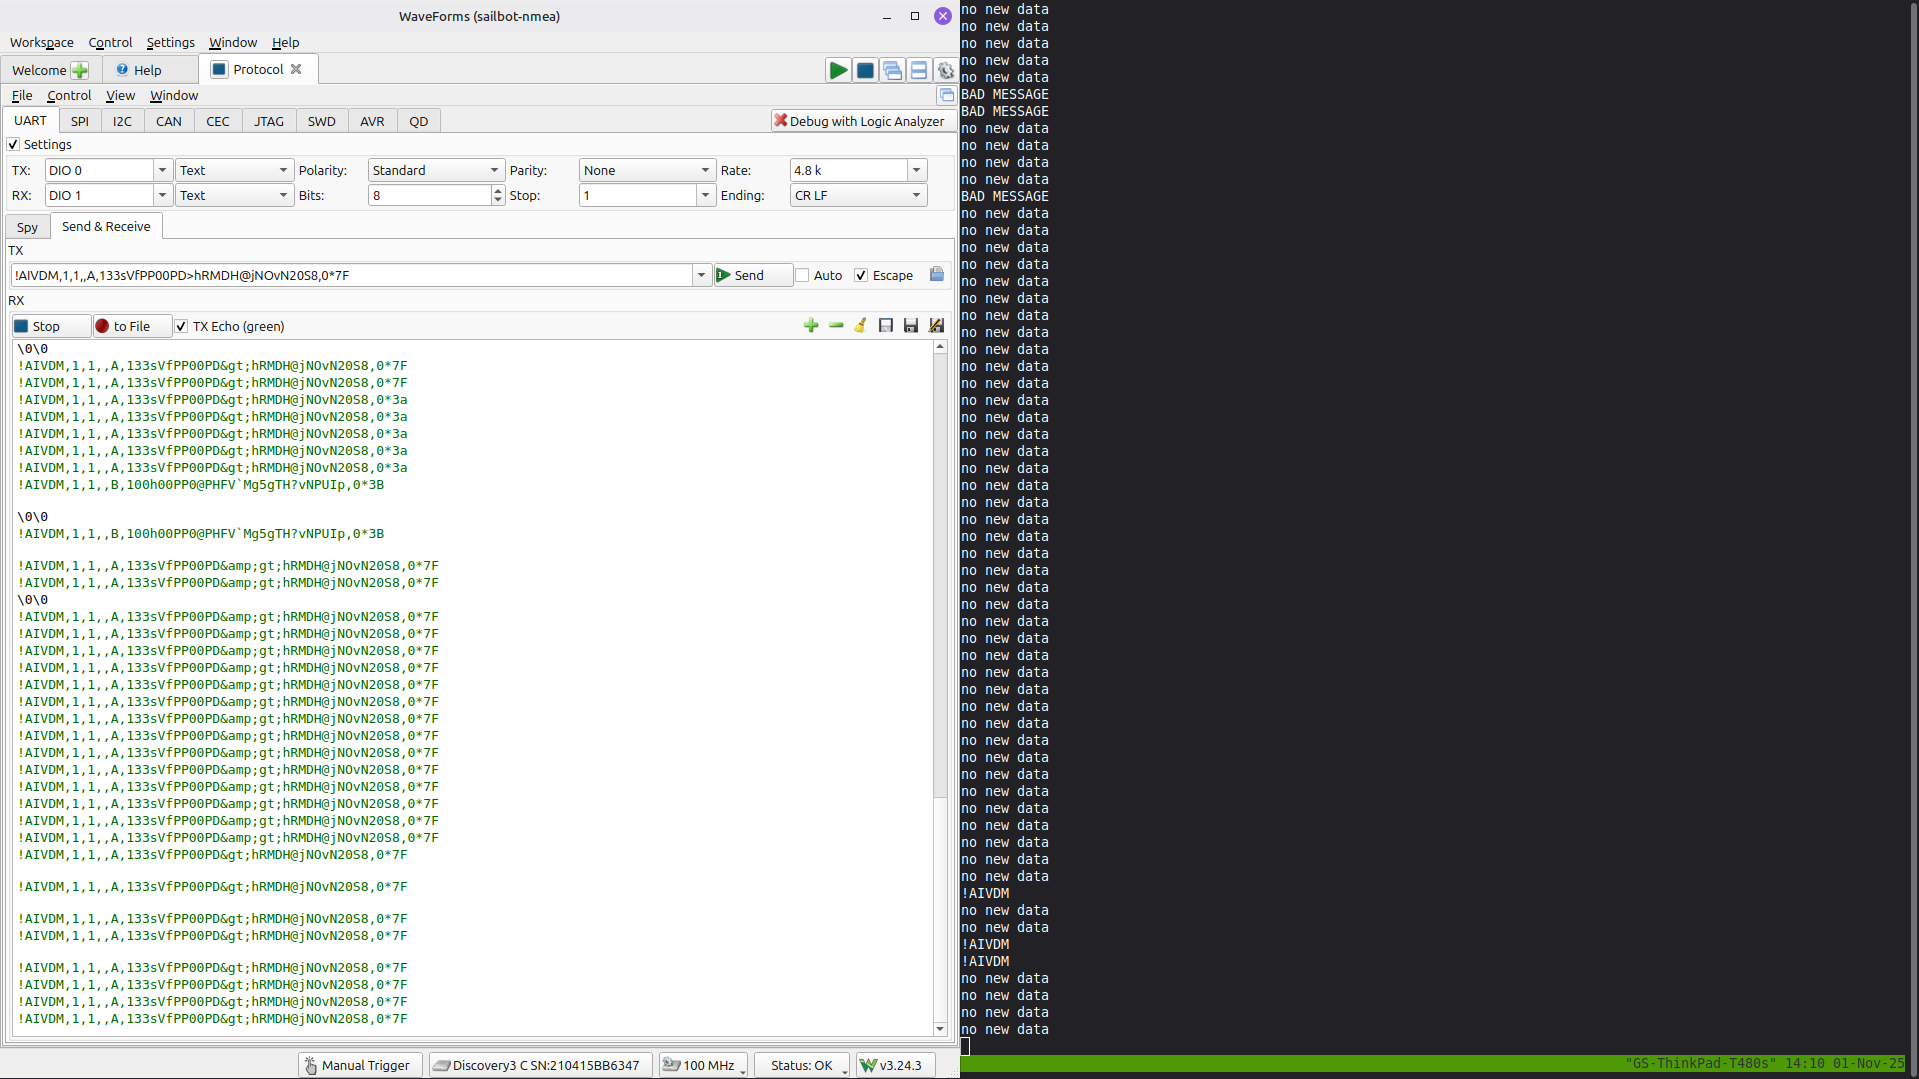Enable the Auto send checkbox

click(802, 275)
